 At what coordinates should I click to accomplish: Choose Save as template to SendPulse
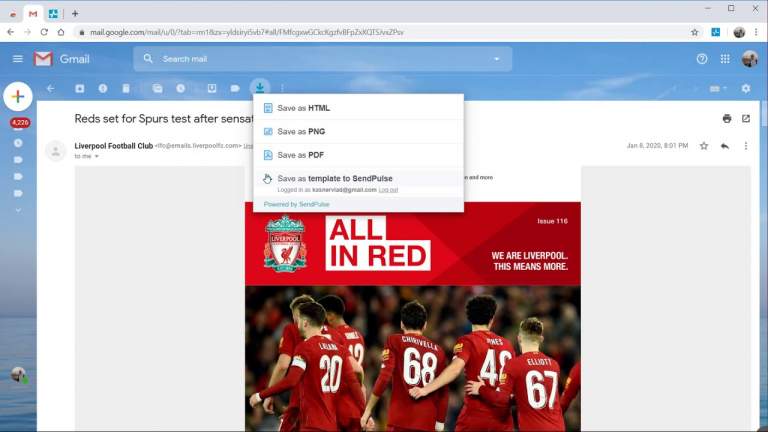click(x=359, y=178)
